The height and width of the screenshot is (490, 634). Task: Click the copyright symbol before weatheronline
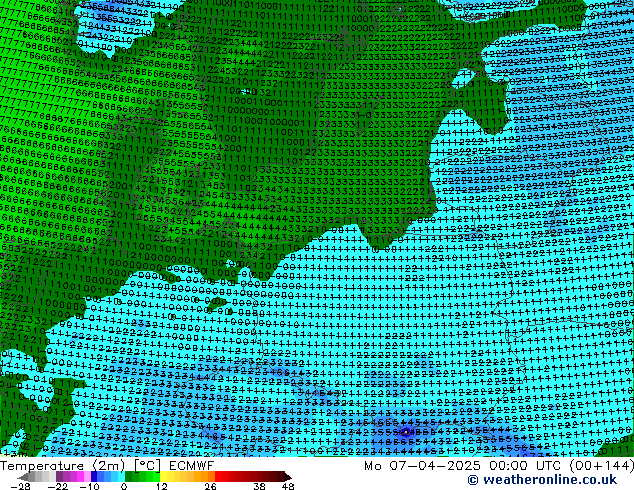(x=473, y=480)
